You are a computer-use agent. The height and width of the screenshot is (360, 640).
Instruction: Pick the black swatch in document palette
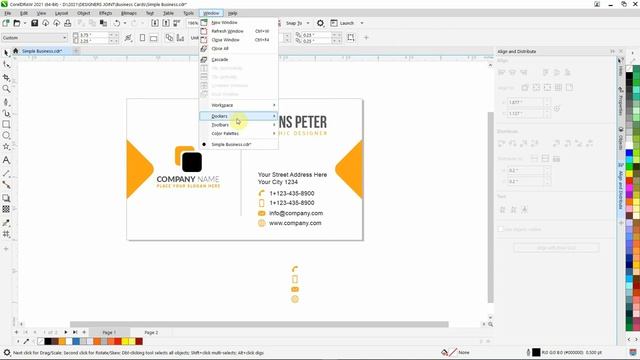pyautogui.click(x=48, y=341)
